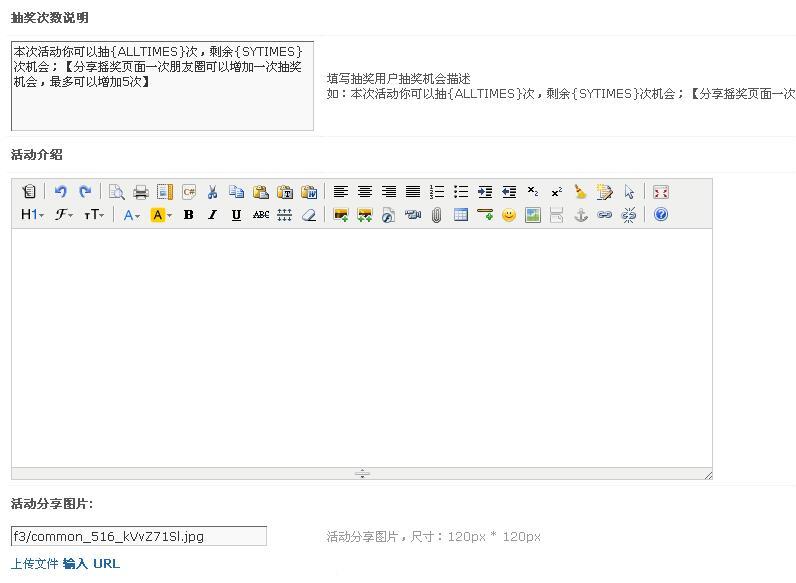Click the Print icon in editor toolbar
The image size is (796, 583).
(x=141, y=192)
